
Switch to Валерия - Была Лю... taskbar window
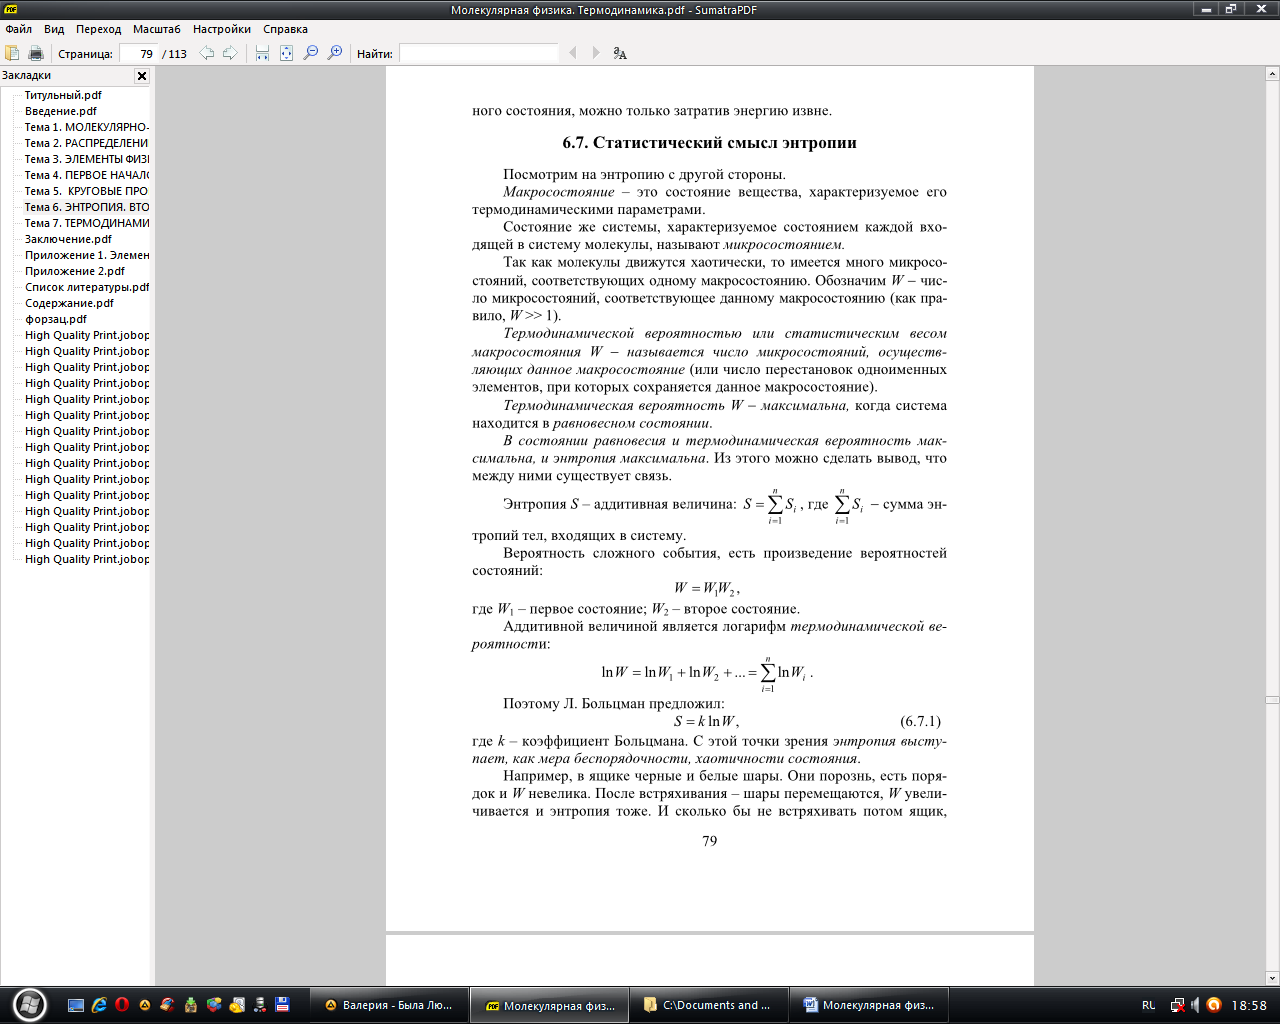[x=389, y=1006]
